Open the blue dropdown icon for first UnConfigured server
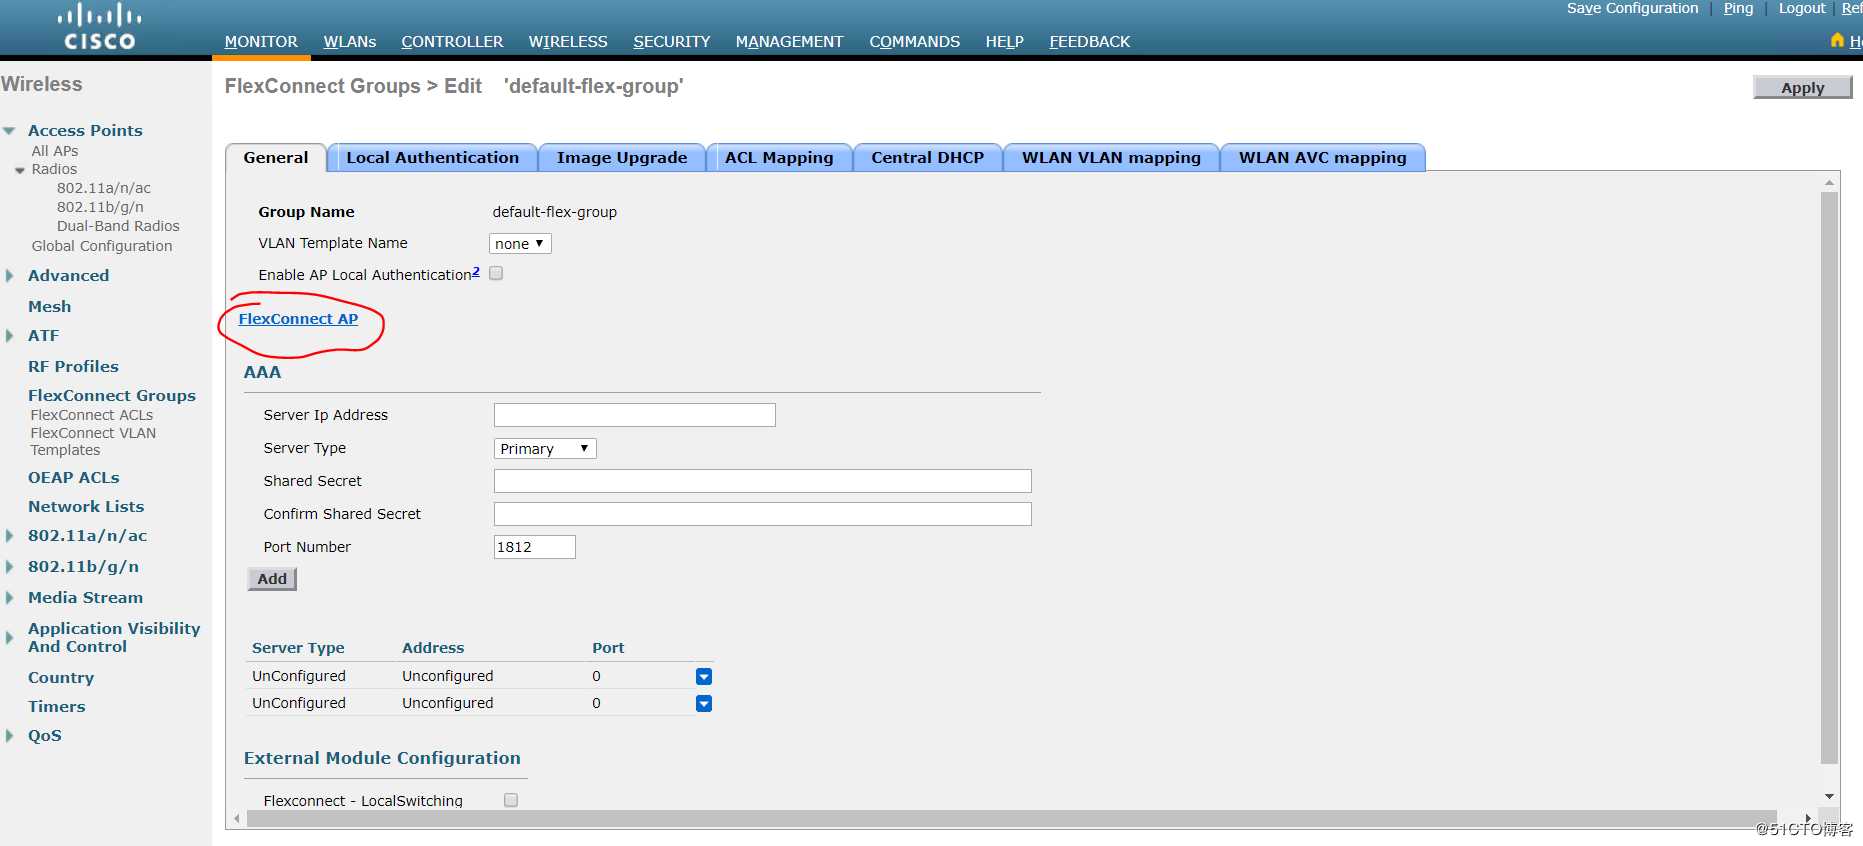The height and width of the screenshot is (846, 1863). click(x=704, y=677)
